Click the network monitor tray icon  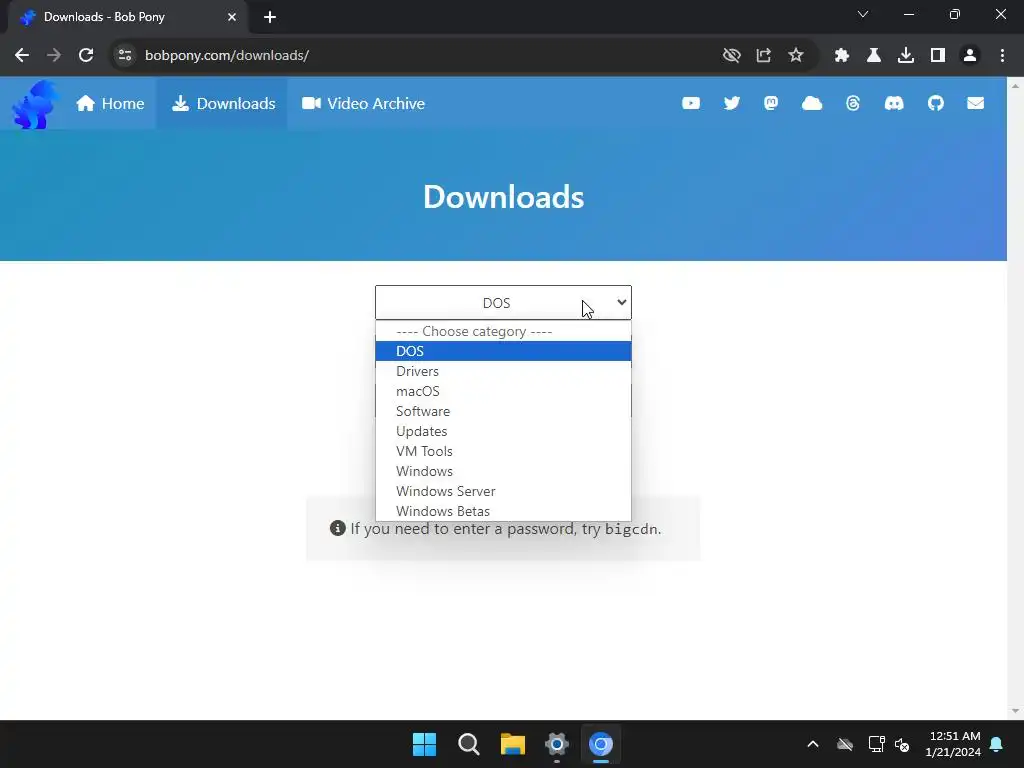coord(876,744)
